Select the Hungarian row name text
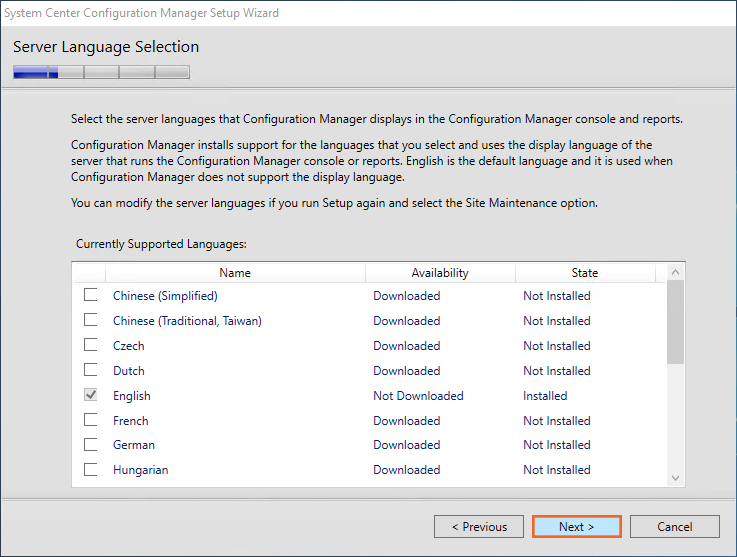737x557 pixels. point(141,470)
